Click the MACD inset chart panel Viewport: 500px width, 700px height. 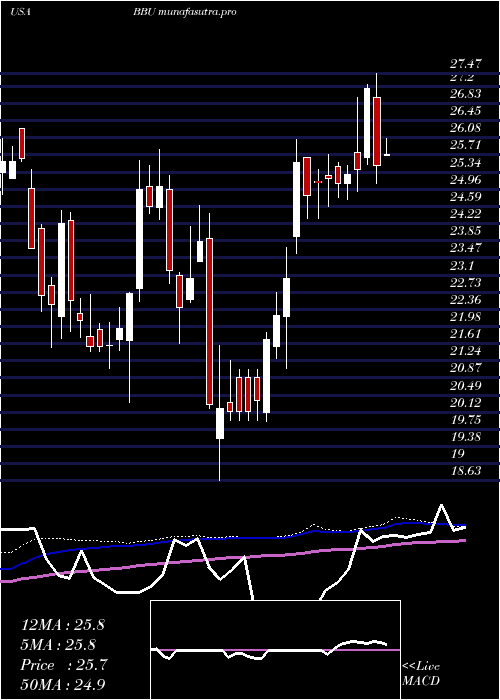click(275, 650)
